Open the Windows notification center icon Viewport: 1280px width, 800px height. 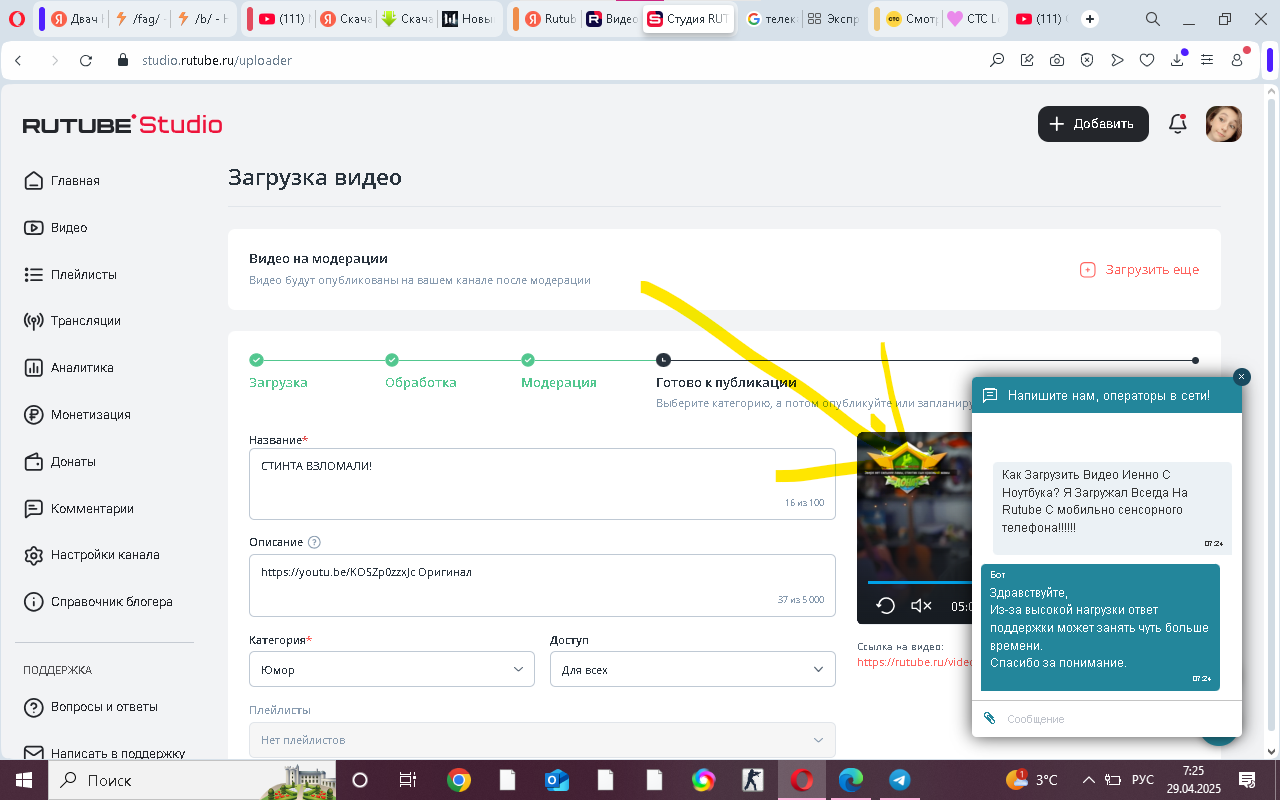point(1247,780)
